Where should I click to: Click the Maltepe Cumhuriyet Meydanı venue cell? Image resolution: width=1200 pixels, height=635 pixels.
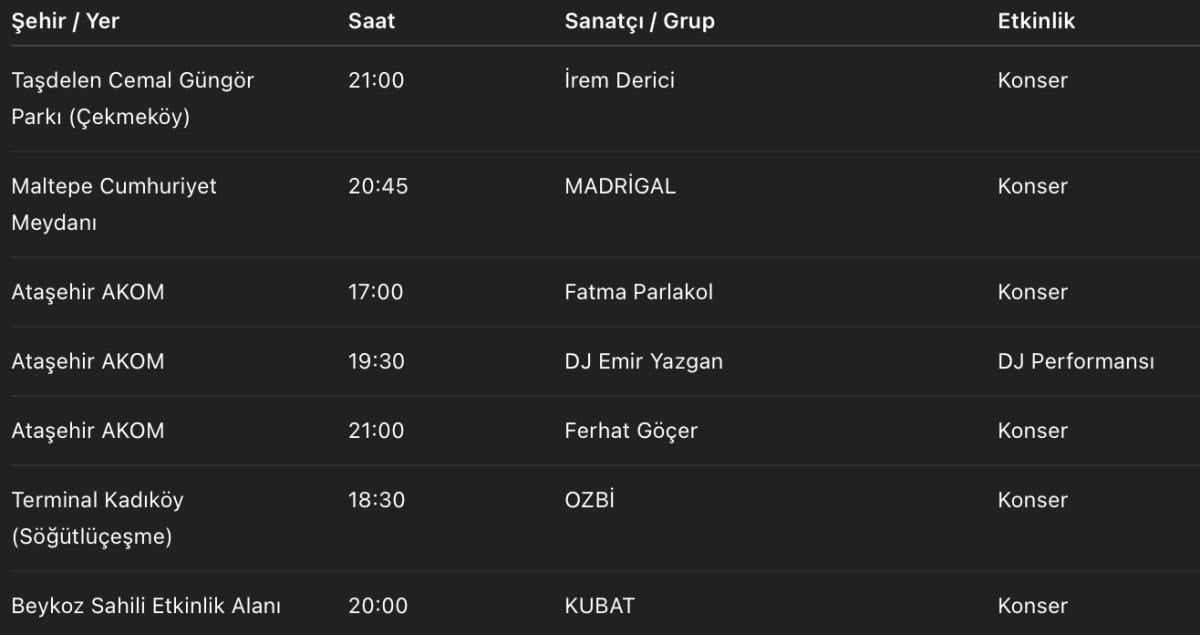click(113, 204)
